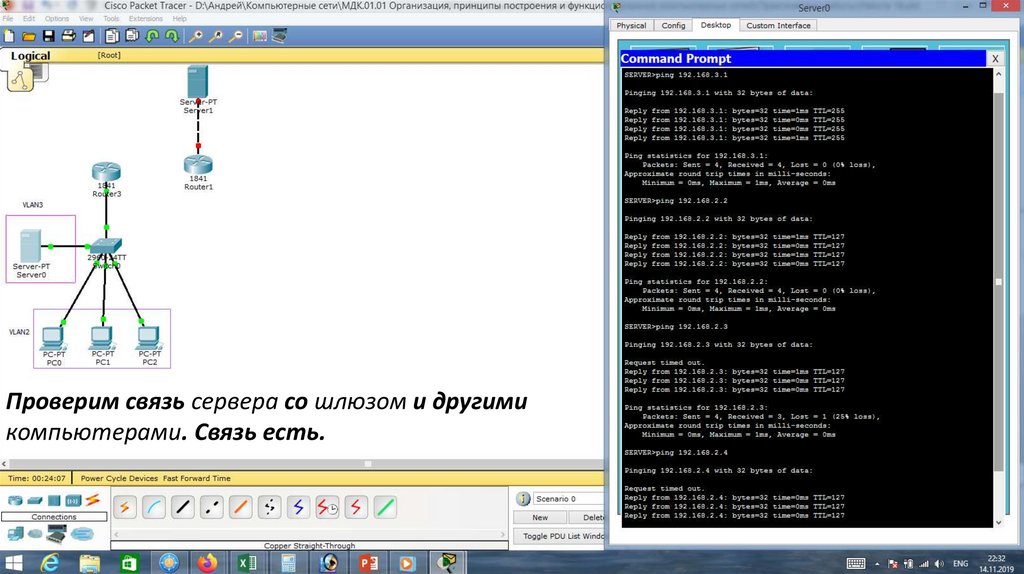Choose the Serial DCE cable with clock
Screen dimensions: 1024x574
pyautogui.click(x=327, y=507)
